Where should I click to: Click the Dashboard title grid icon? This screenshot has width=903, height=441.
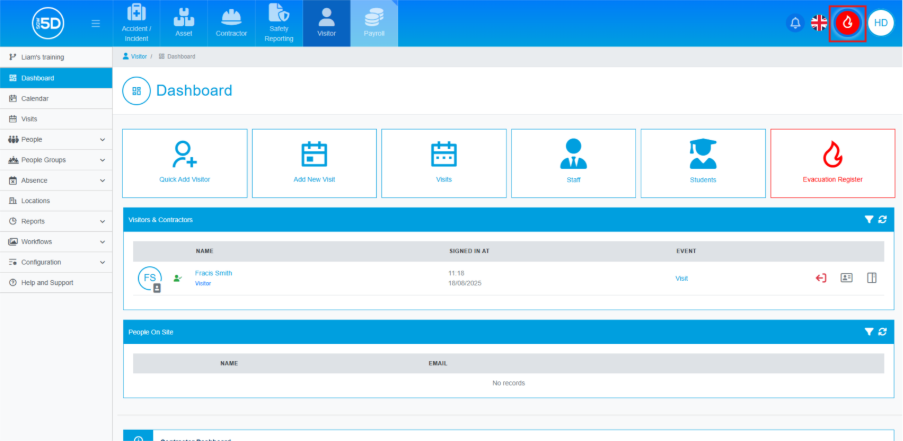(136, 91)
